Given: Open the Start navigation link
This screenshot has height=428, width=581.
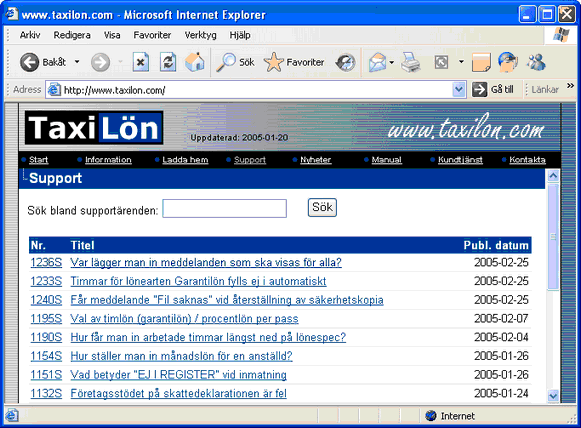Looking at the screenshot, I should click(x=39, y=160).
